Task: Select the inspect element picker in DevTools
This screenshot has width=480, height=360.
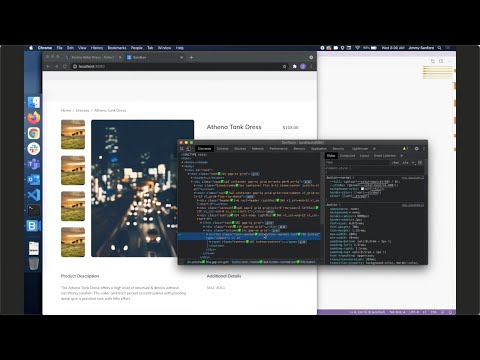Action: (x=182, y=149)
